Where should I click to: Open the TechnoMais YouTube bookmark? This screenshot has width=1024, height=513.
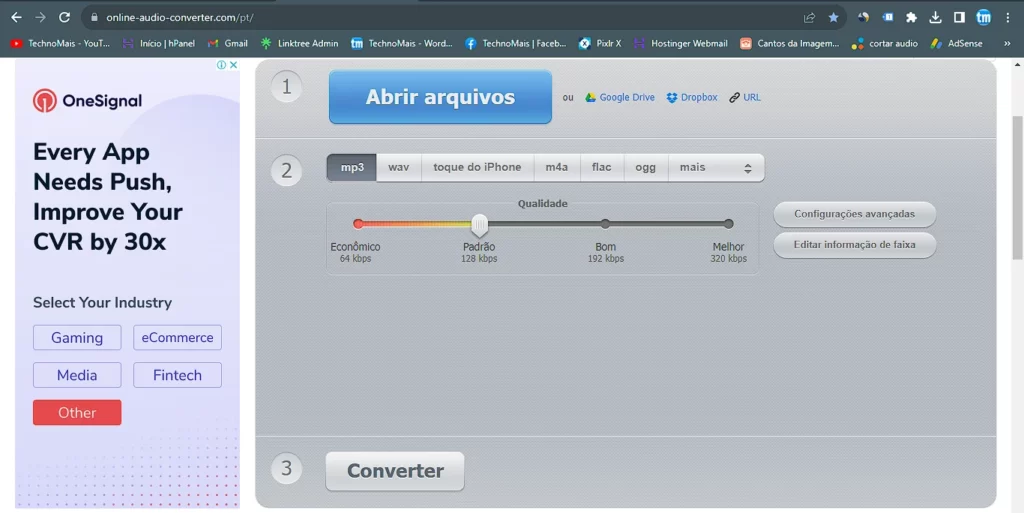[x=60, y=44]
